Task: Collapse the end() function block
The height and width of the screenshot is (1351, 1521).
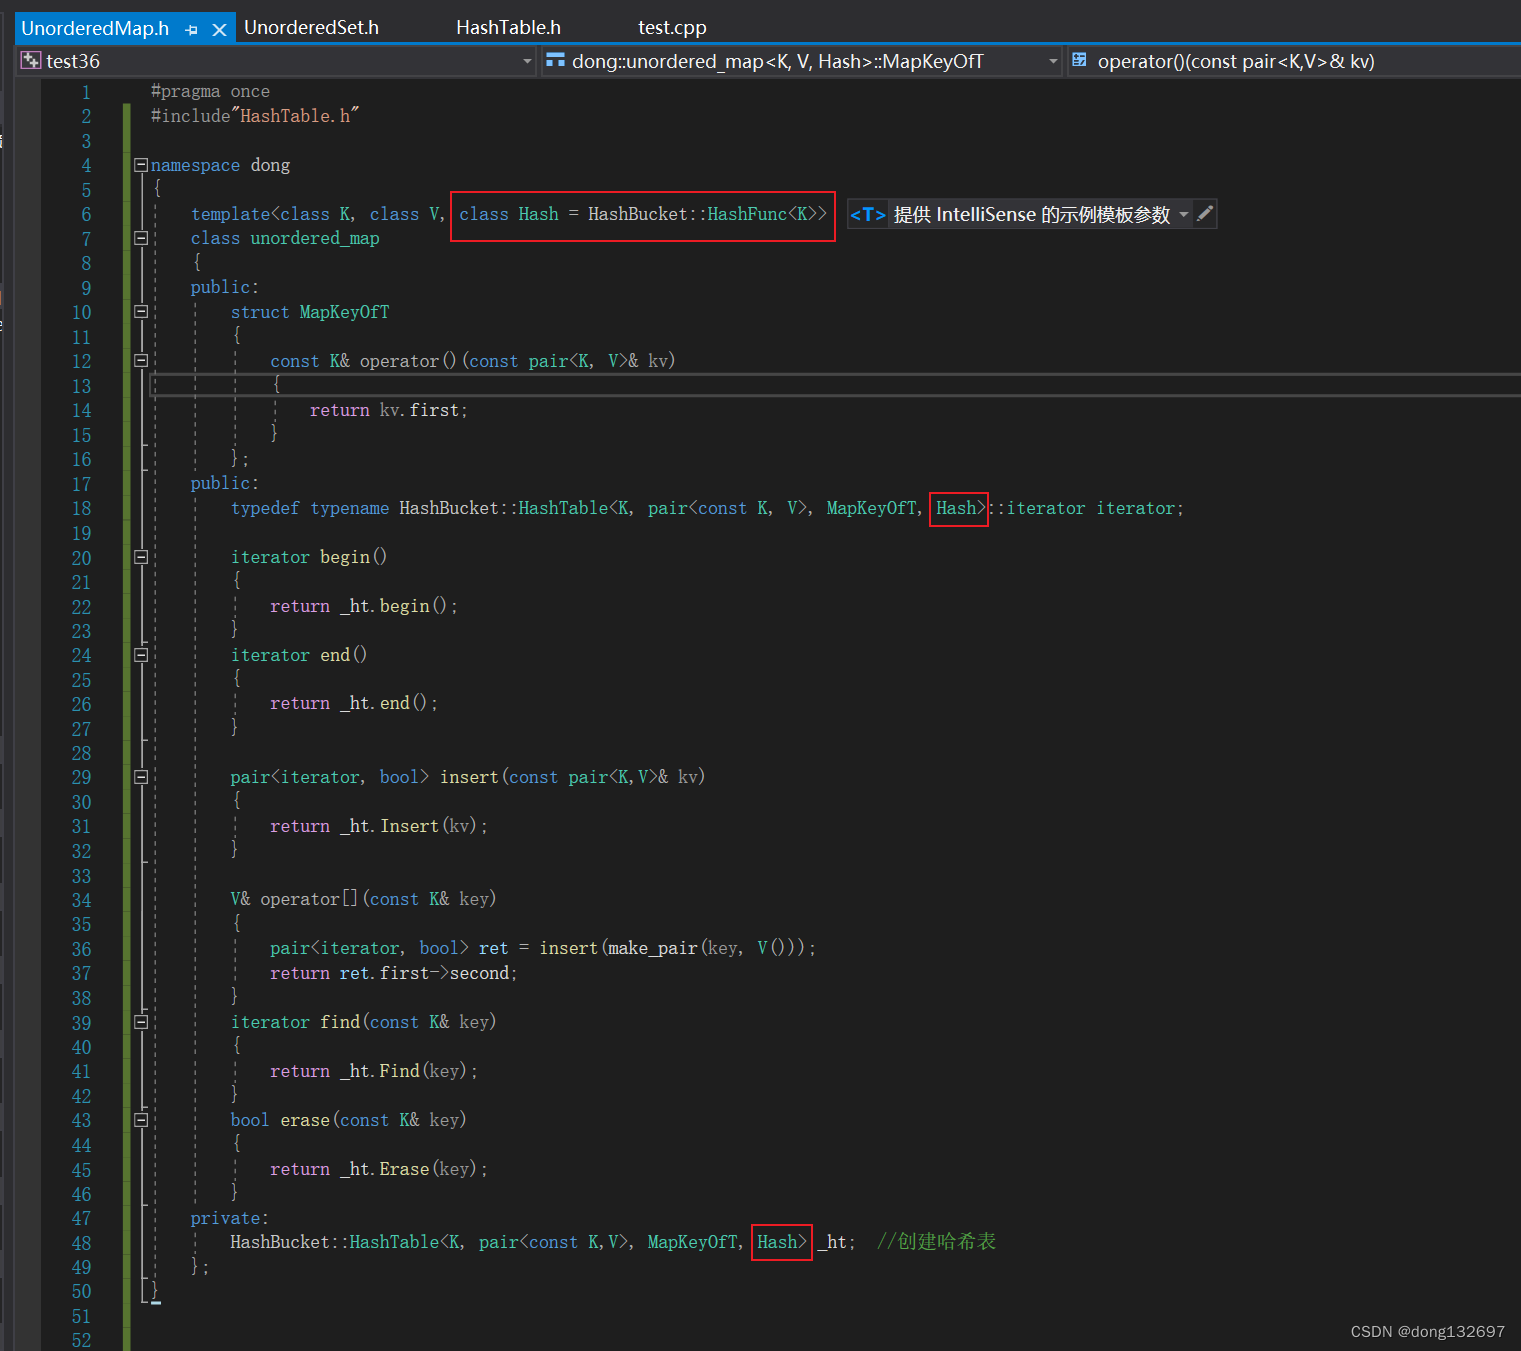Action: (x=141, y=655)
